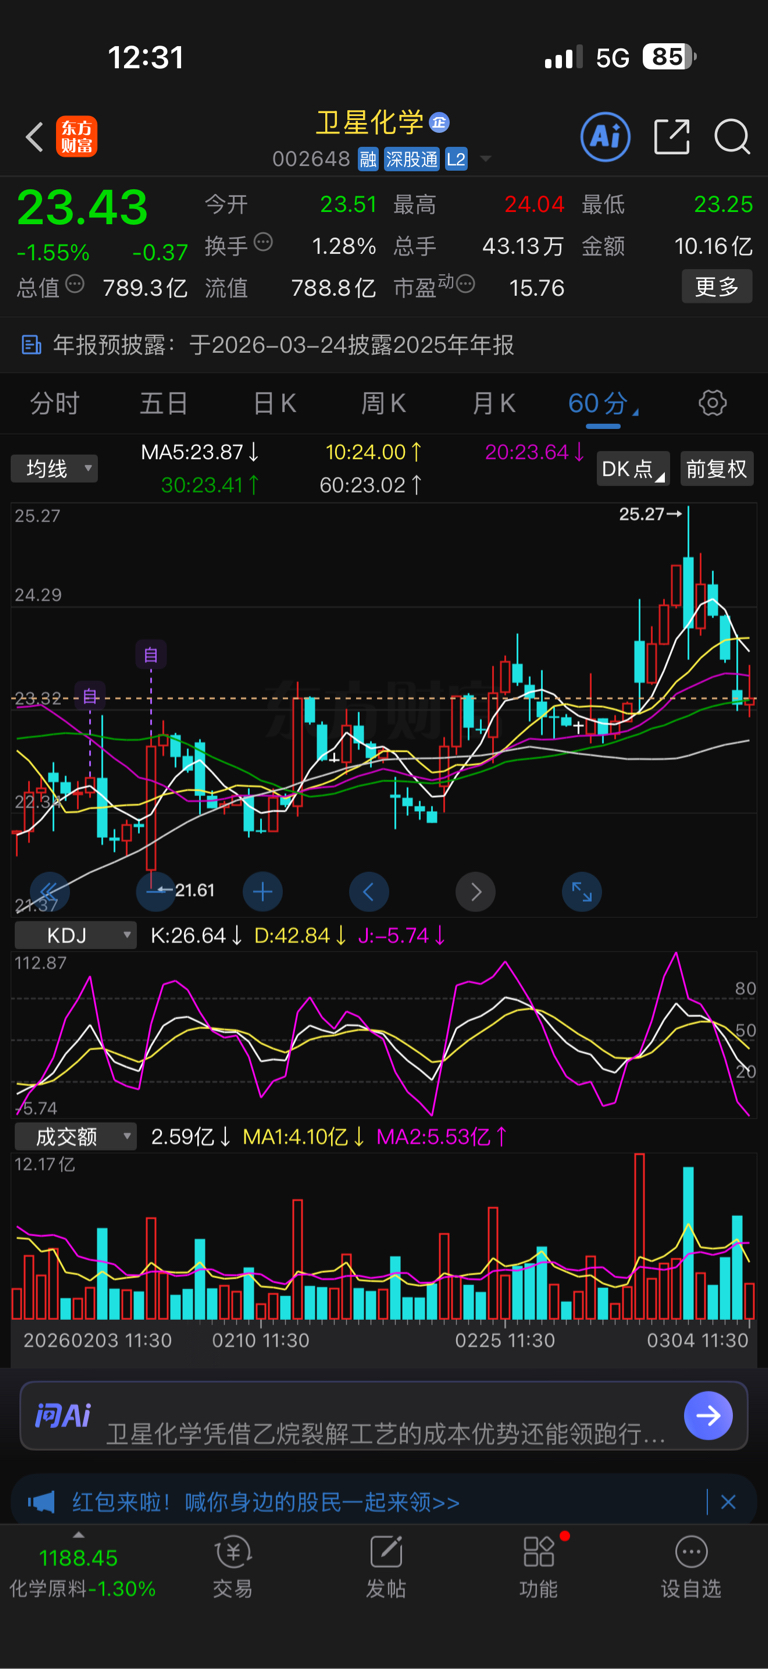Expand the stock code dropdown arrow
768x1669 pixels.
pyautogui.click(x=486, y=159)
